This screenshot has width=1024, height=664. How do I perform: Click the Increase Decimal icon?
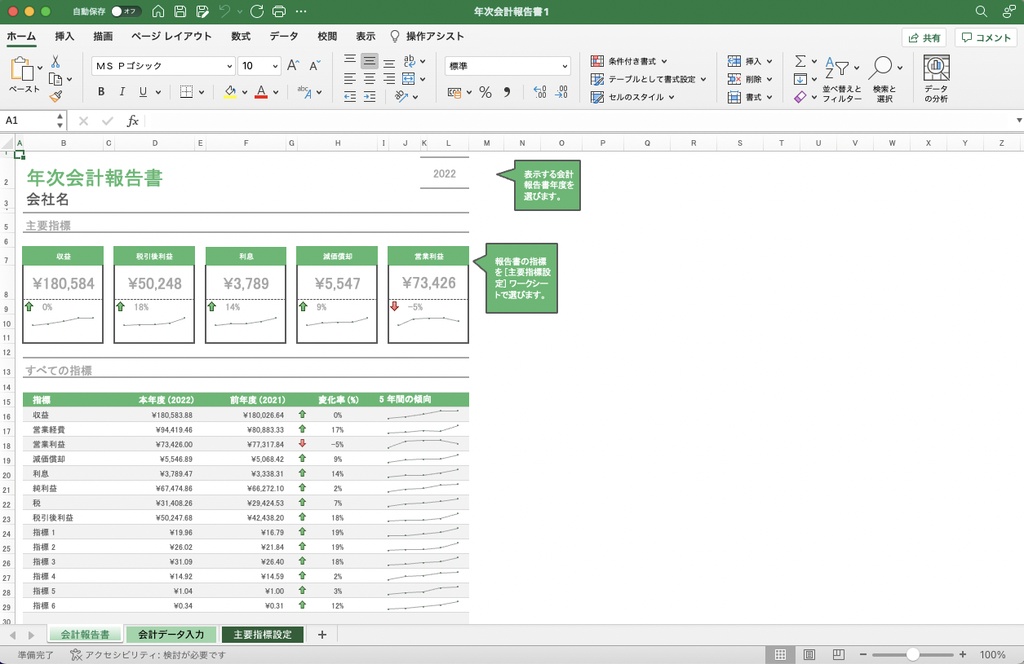(x=540, y=93)
